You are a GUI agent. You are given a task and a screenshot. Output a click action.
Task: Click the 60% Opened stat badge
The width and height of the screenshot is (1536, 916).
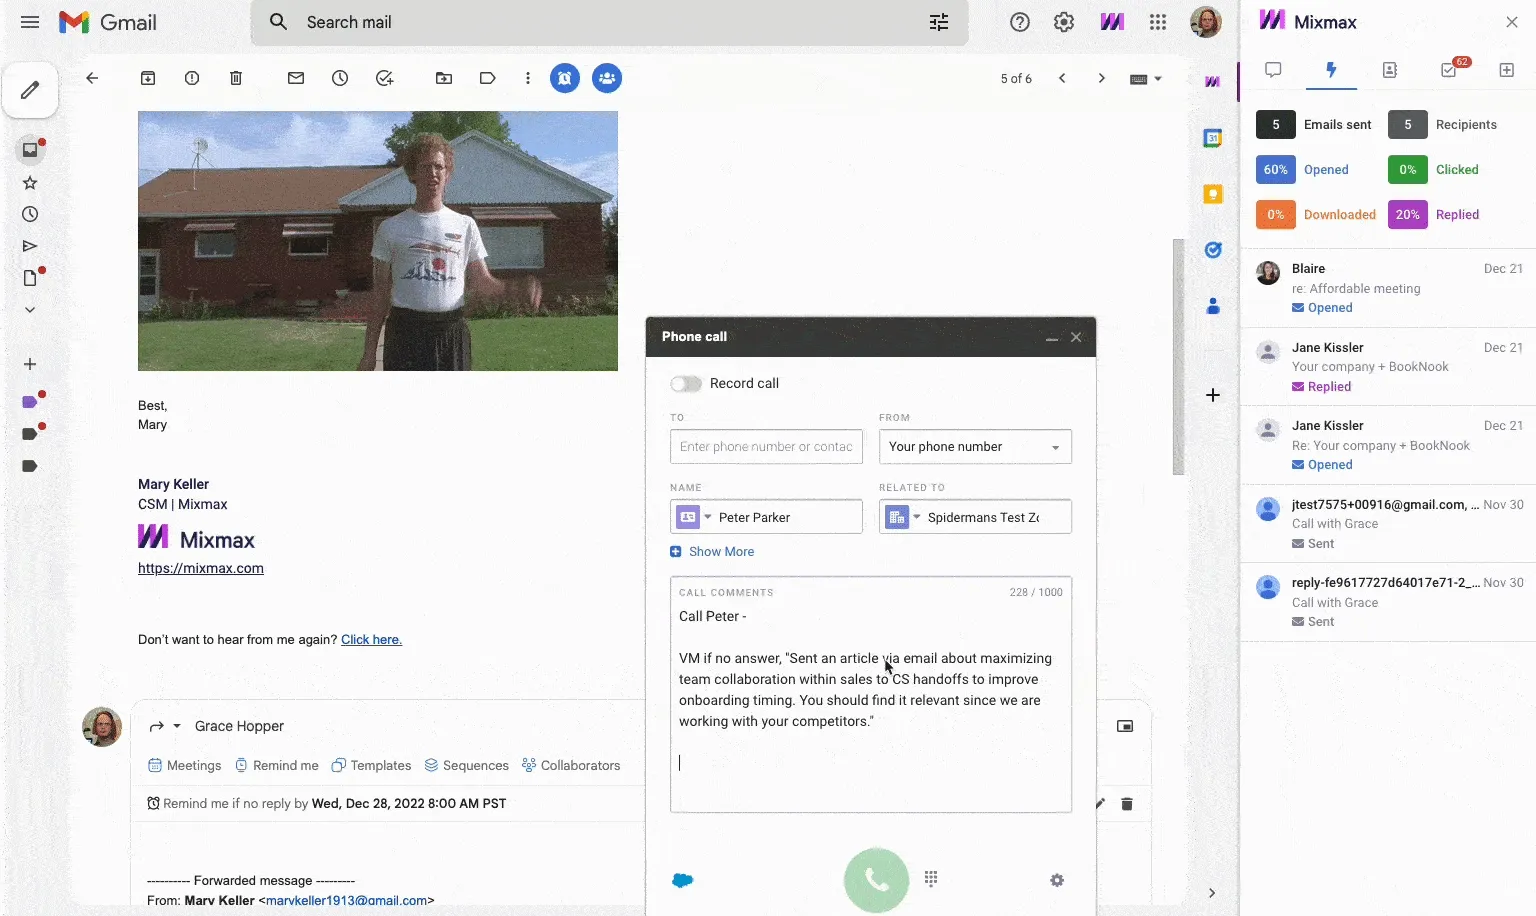coord(1276,170)
